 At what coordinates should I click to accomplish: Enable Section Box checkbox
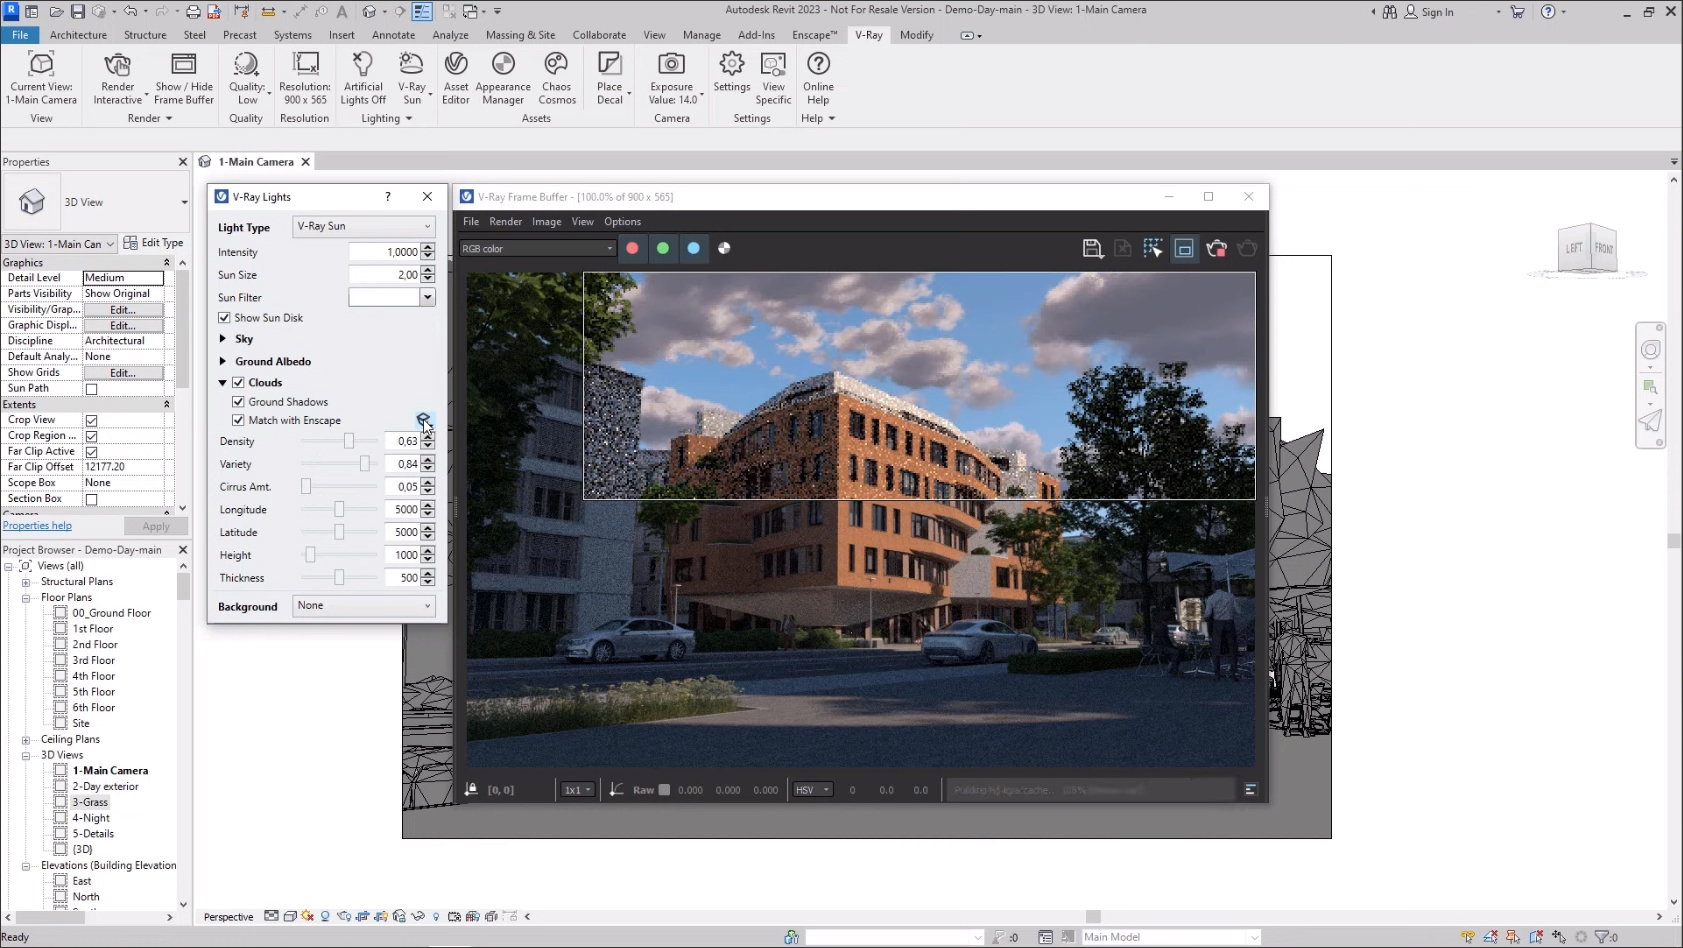coord(91,499)
